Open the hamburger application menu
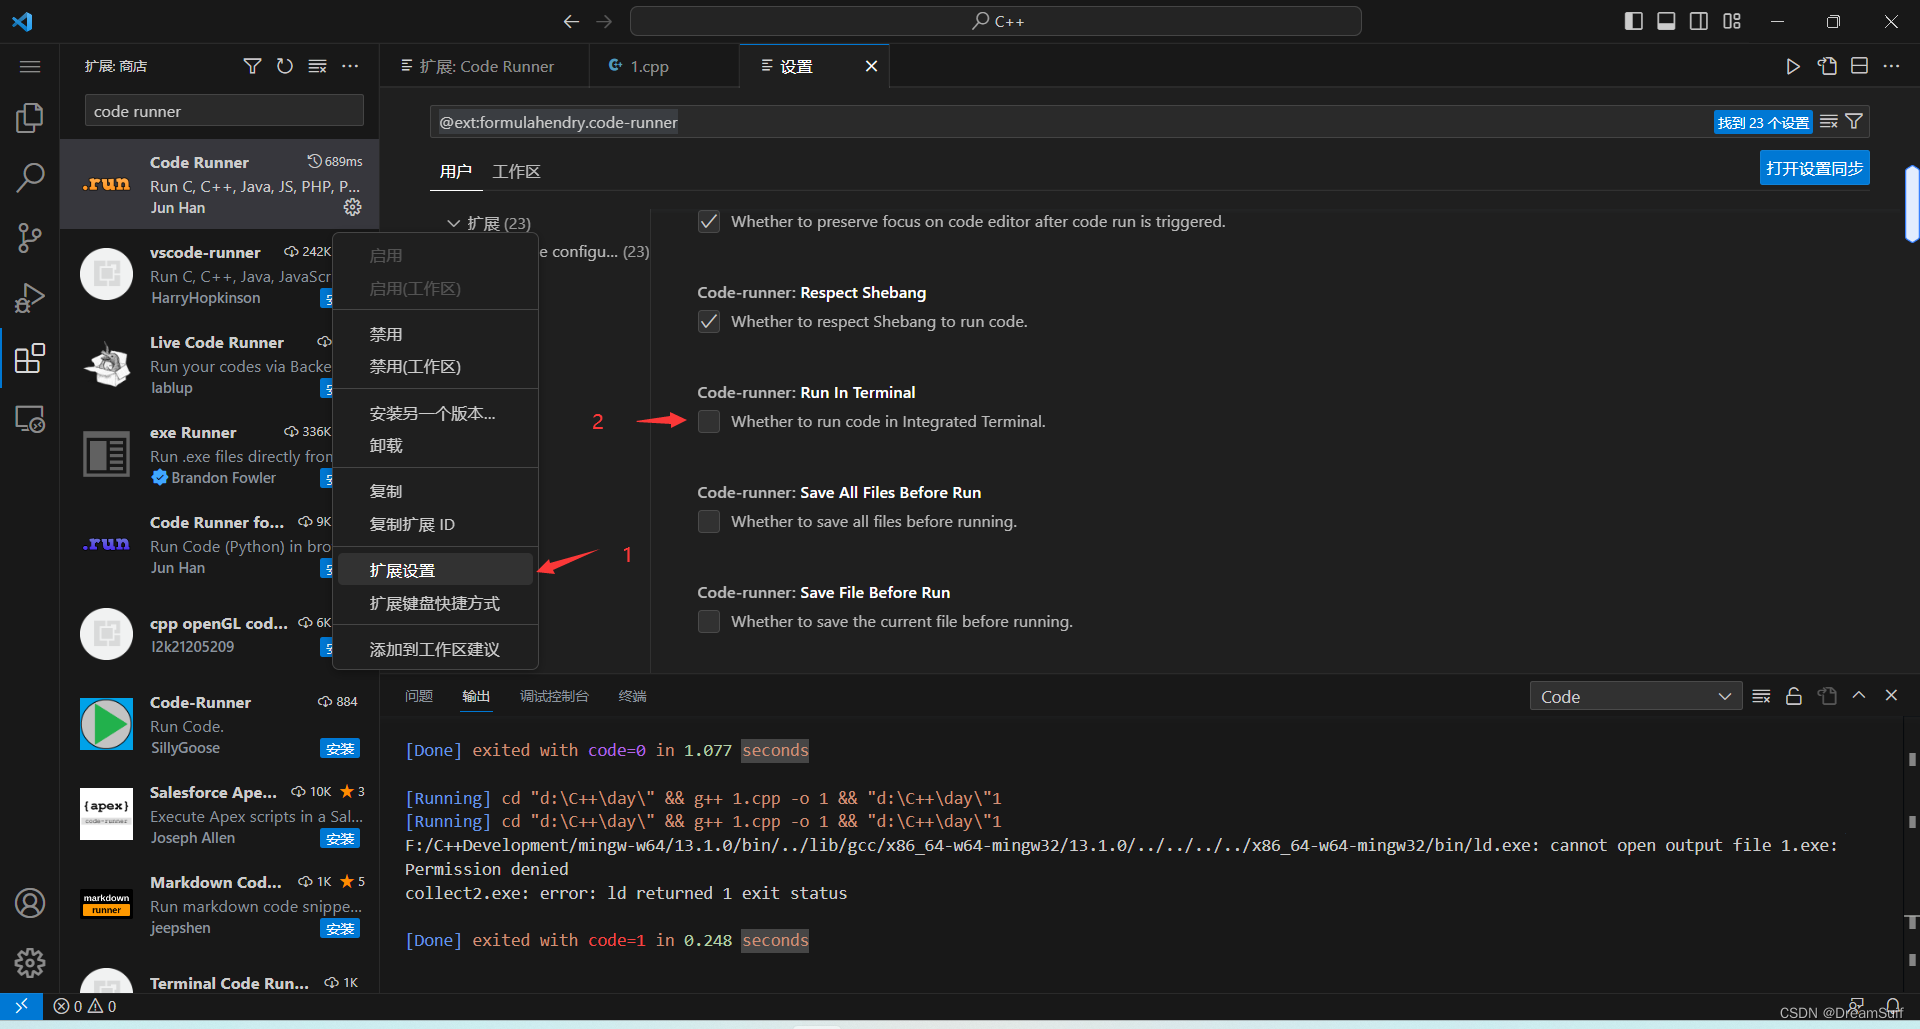Screen dimensions: 1920x1029 (30, 66)
